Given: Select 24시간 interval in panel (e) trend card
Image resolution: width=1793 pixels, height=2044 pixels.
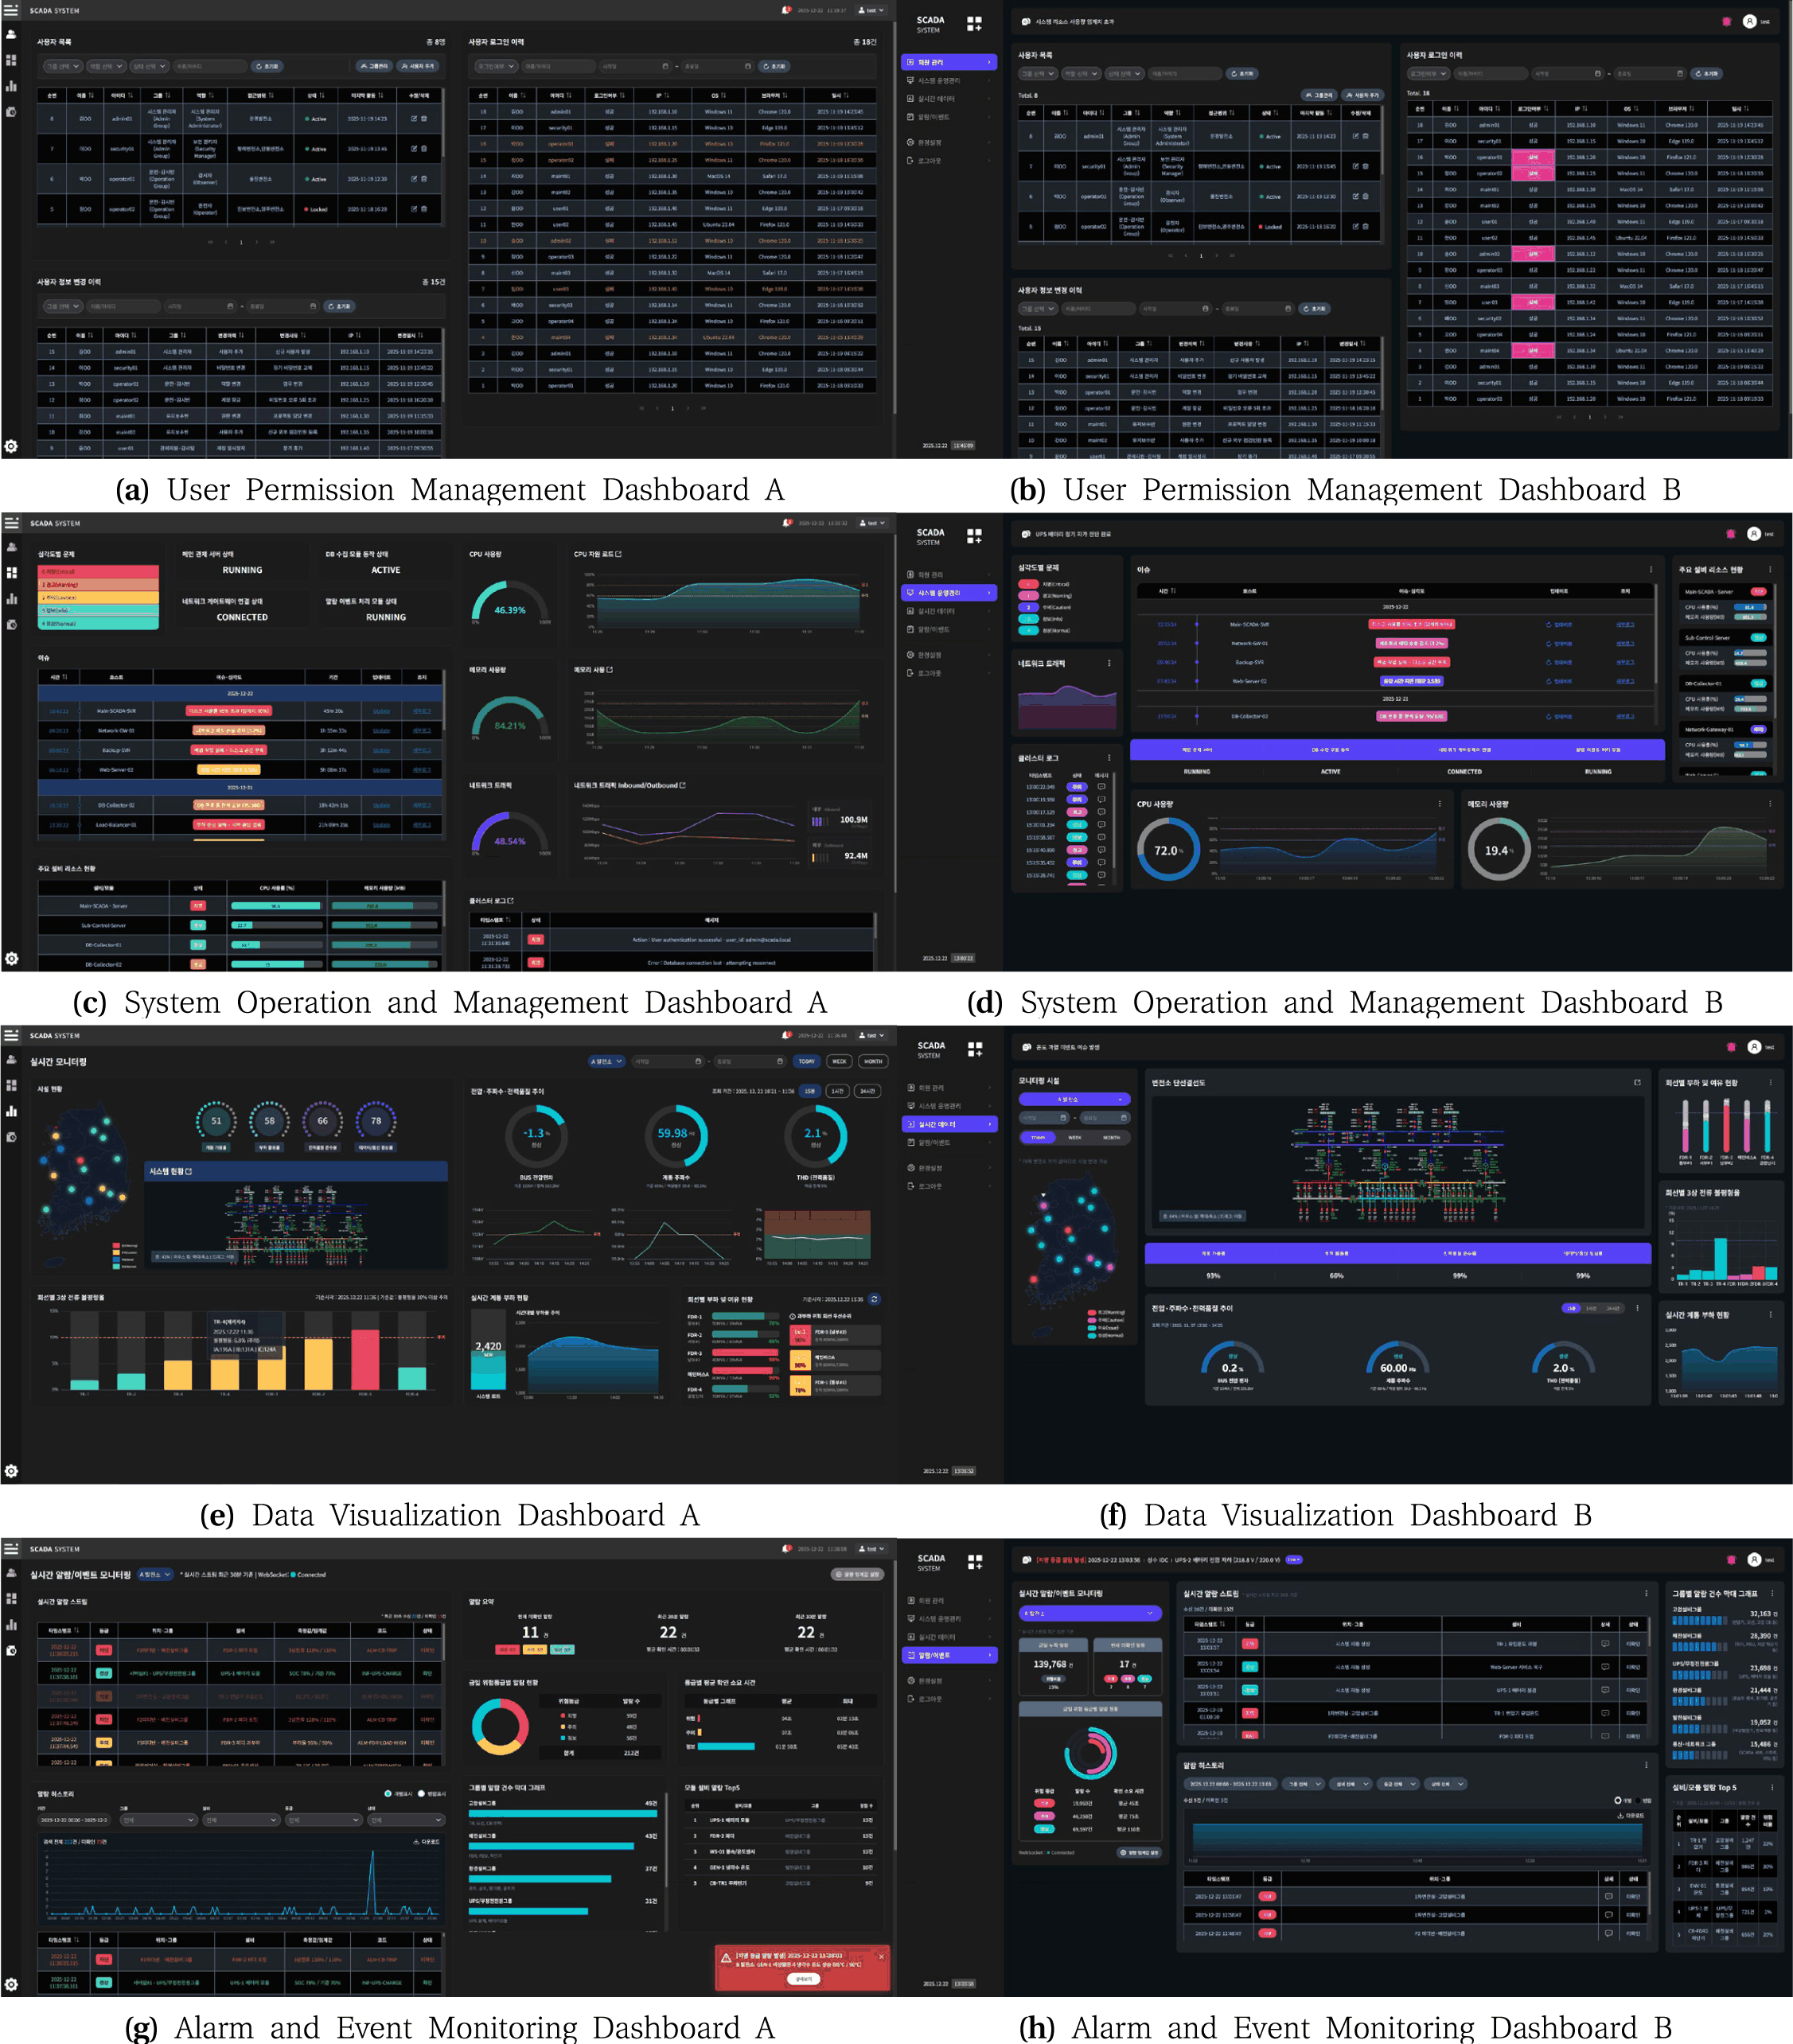Looking at the screenshot, I should pyautogui.click(x=868, y=1091).
